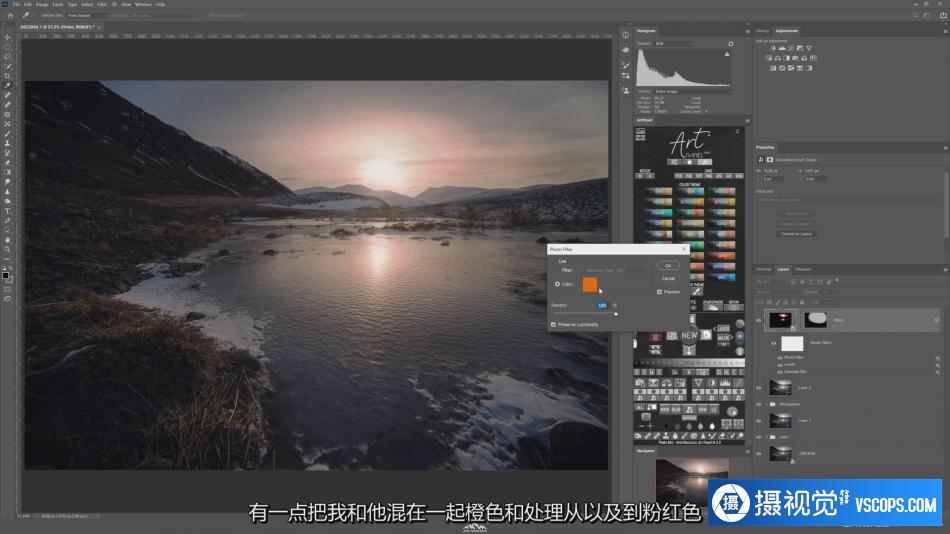
Task: Switch to the Channels tab
Action: click(x=803, y=269)
